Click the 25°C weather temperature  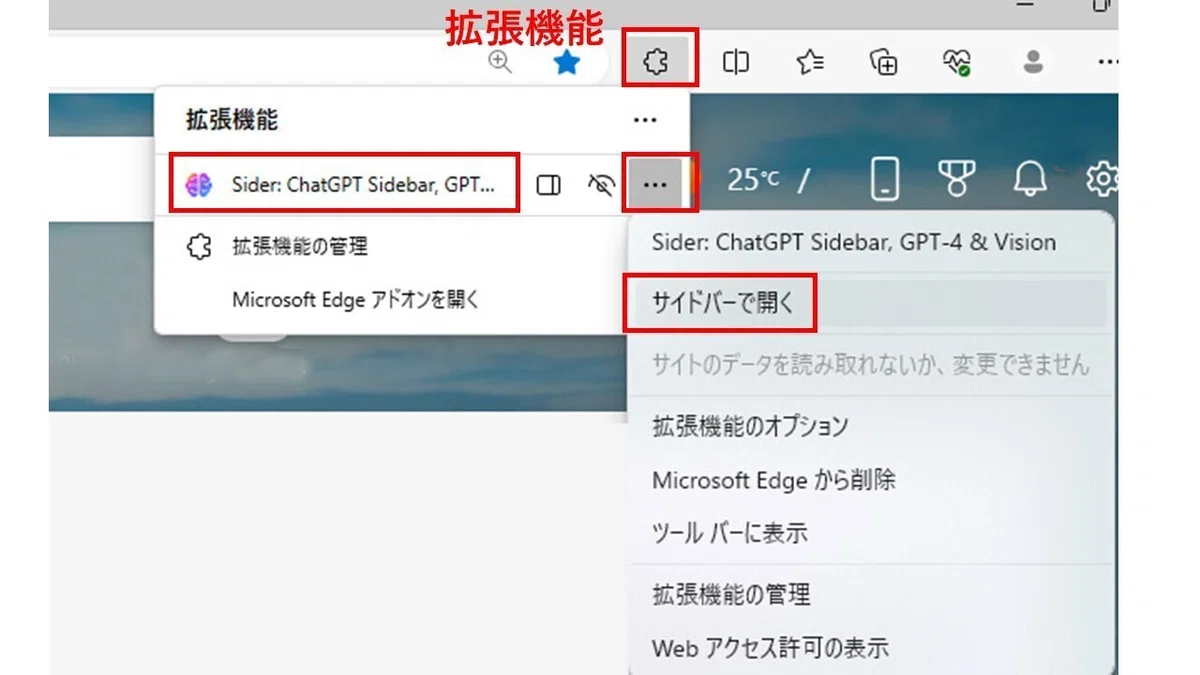753,179
